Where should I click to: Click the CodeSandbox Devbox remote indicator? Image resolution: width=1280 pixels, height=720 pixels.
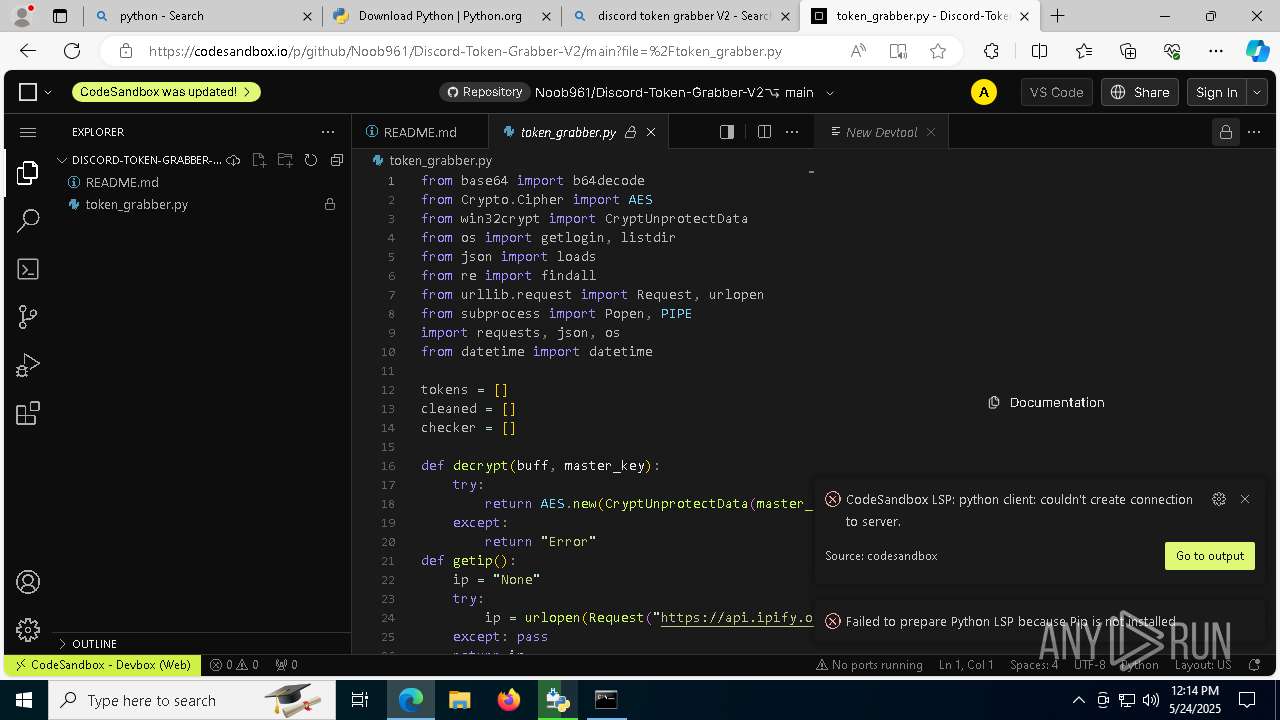tap(101, 664)
